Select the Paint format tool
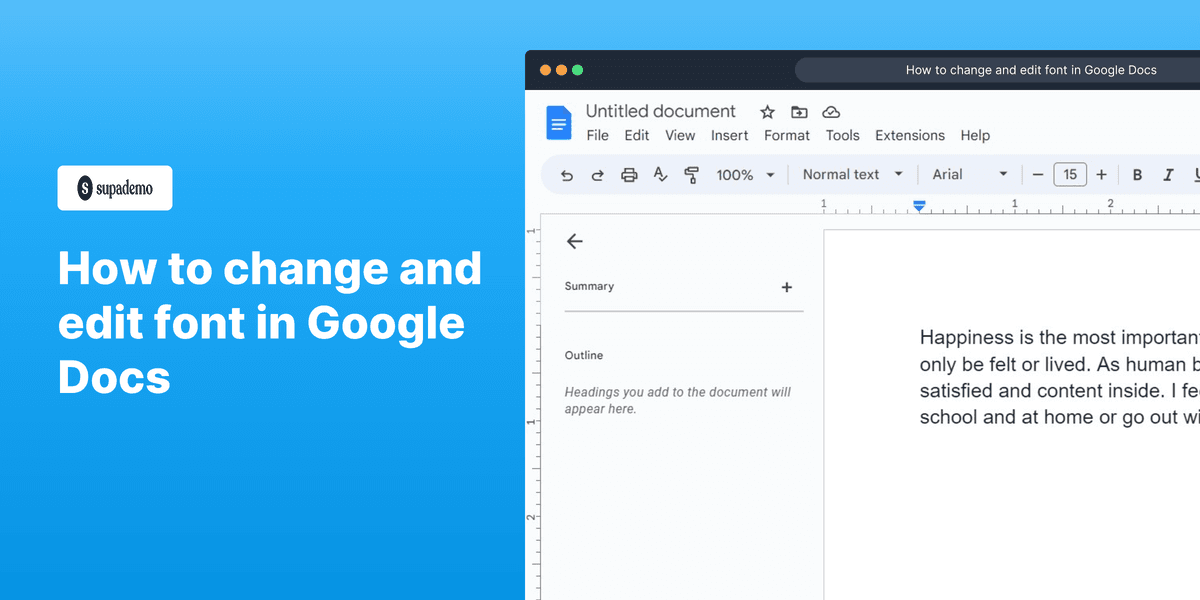 coord(692,174)
